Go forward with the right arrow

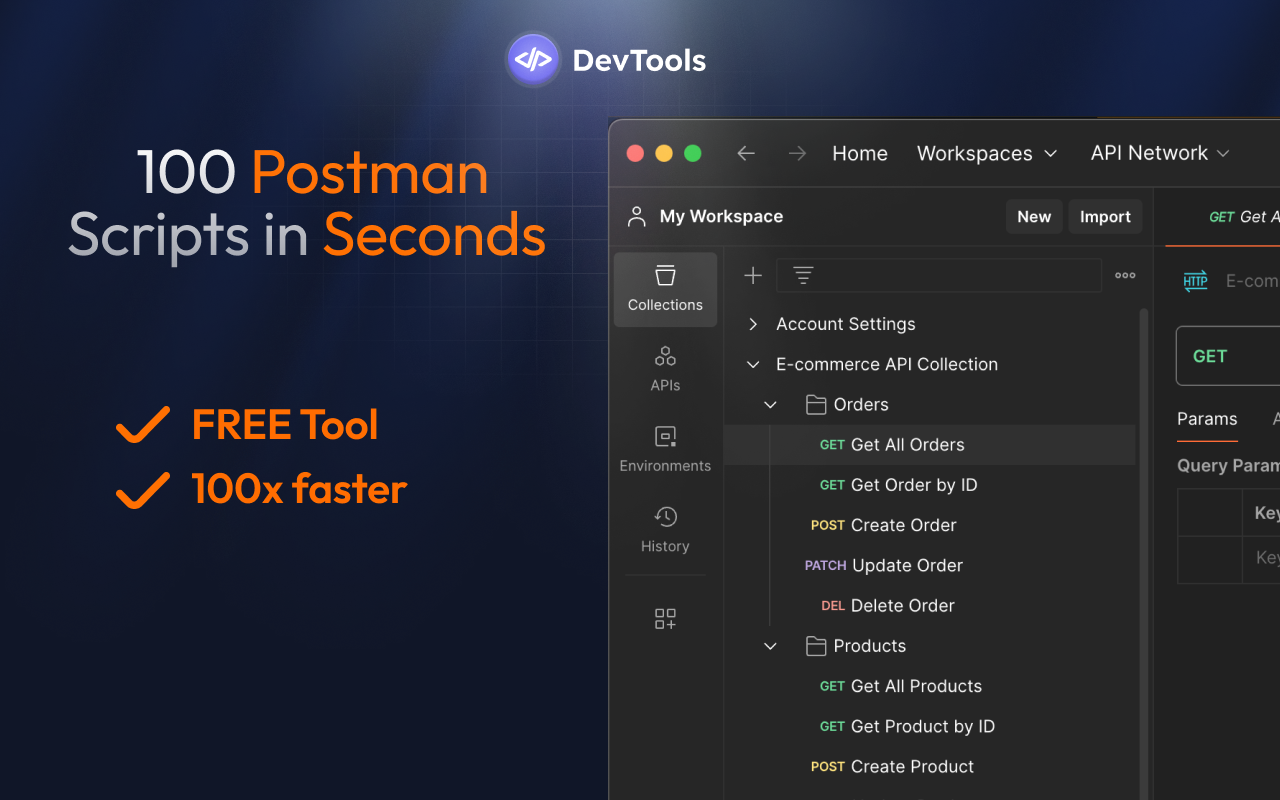point(797,153)
